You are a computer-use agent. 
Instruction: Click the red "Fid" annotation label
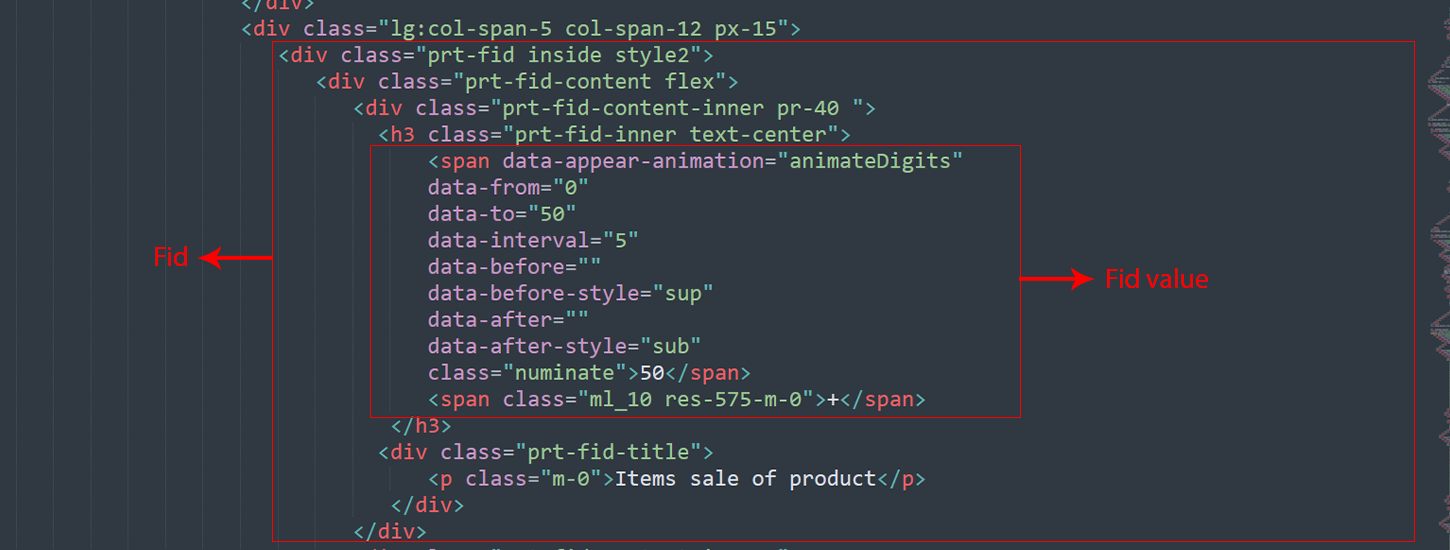click(x=171, y=257)
